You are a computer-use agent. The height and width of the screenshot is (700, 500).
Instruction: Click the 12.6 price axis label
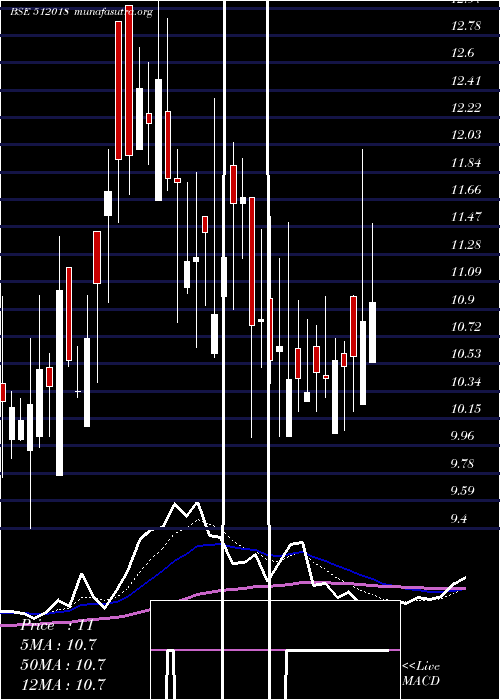click(x=462, y=53)
